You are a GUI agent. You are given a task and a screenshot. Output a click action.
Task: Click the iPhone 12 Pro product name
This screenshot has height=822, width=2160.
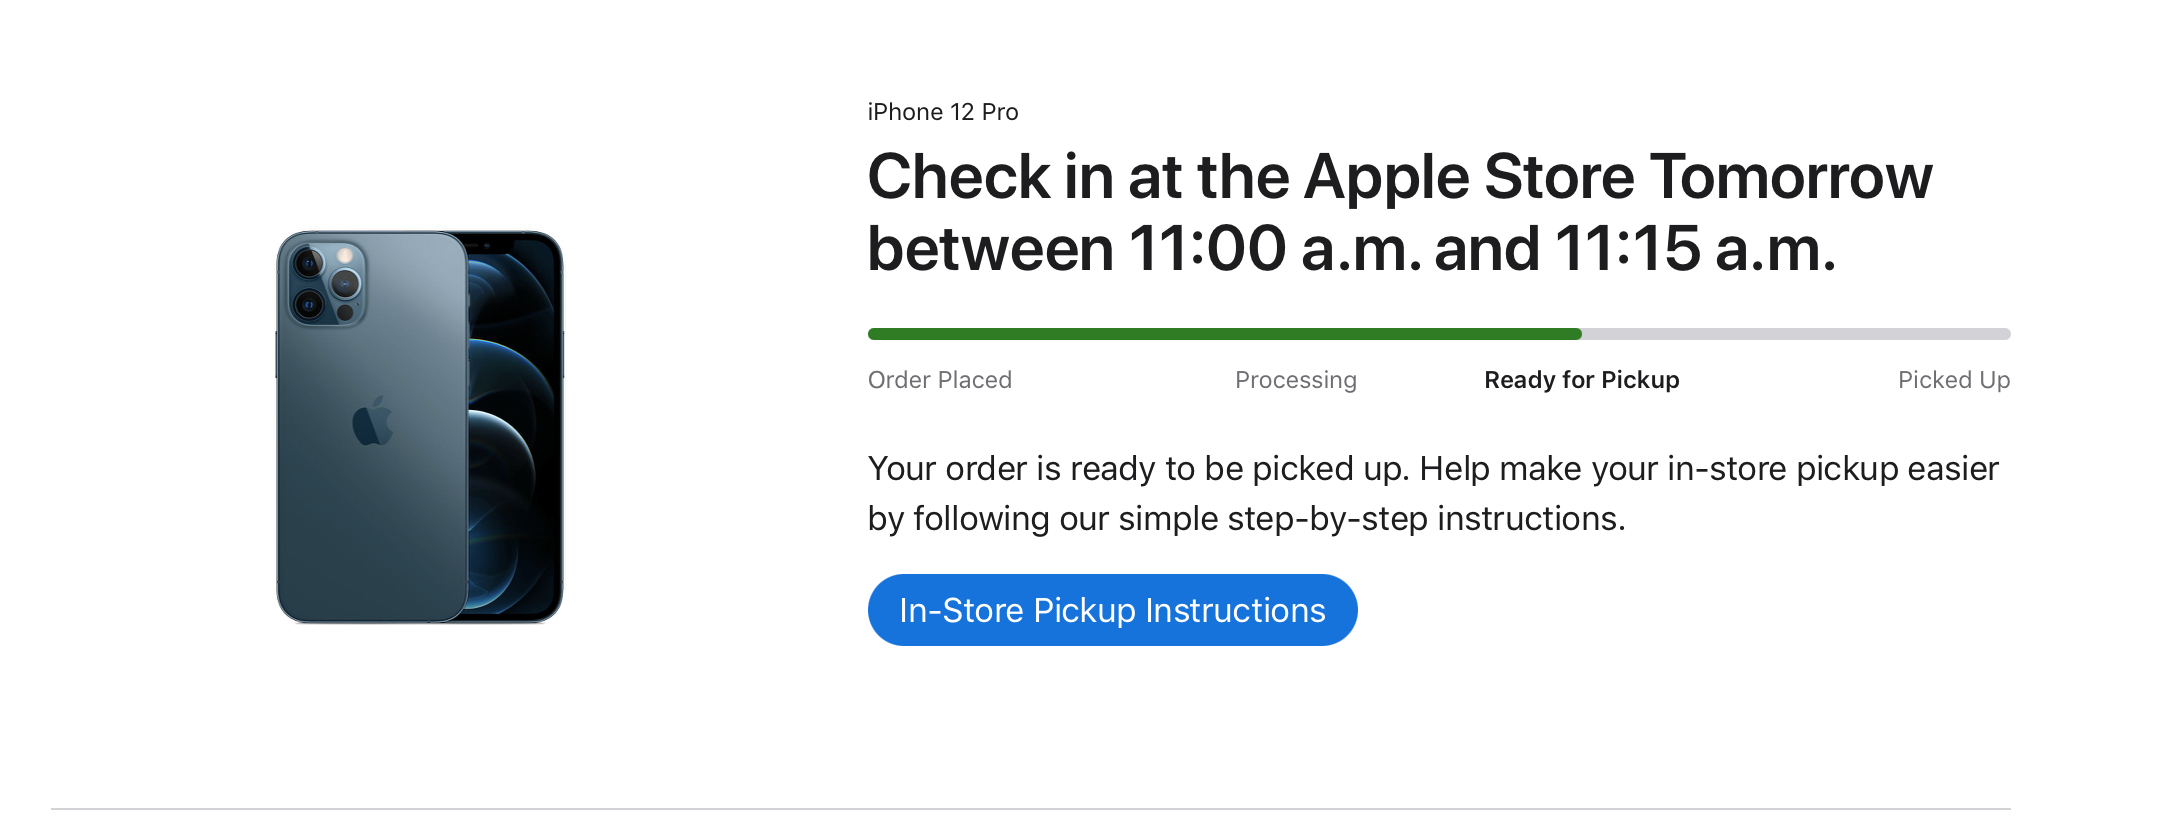(941, 111)
